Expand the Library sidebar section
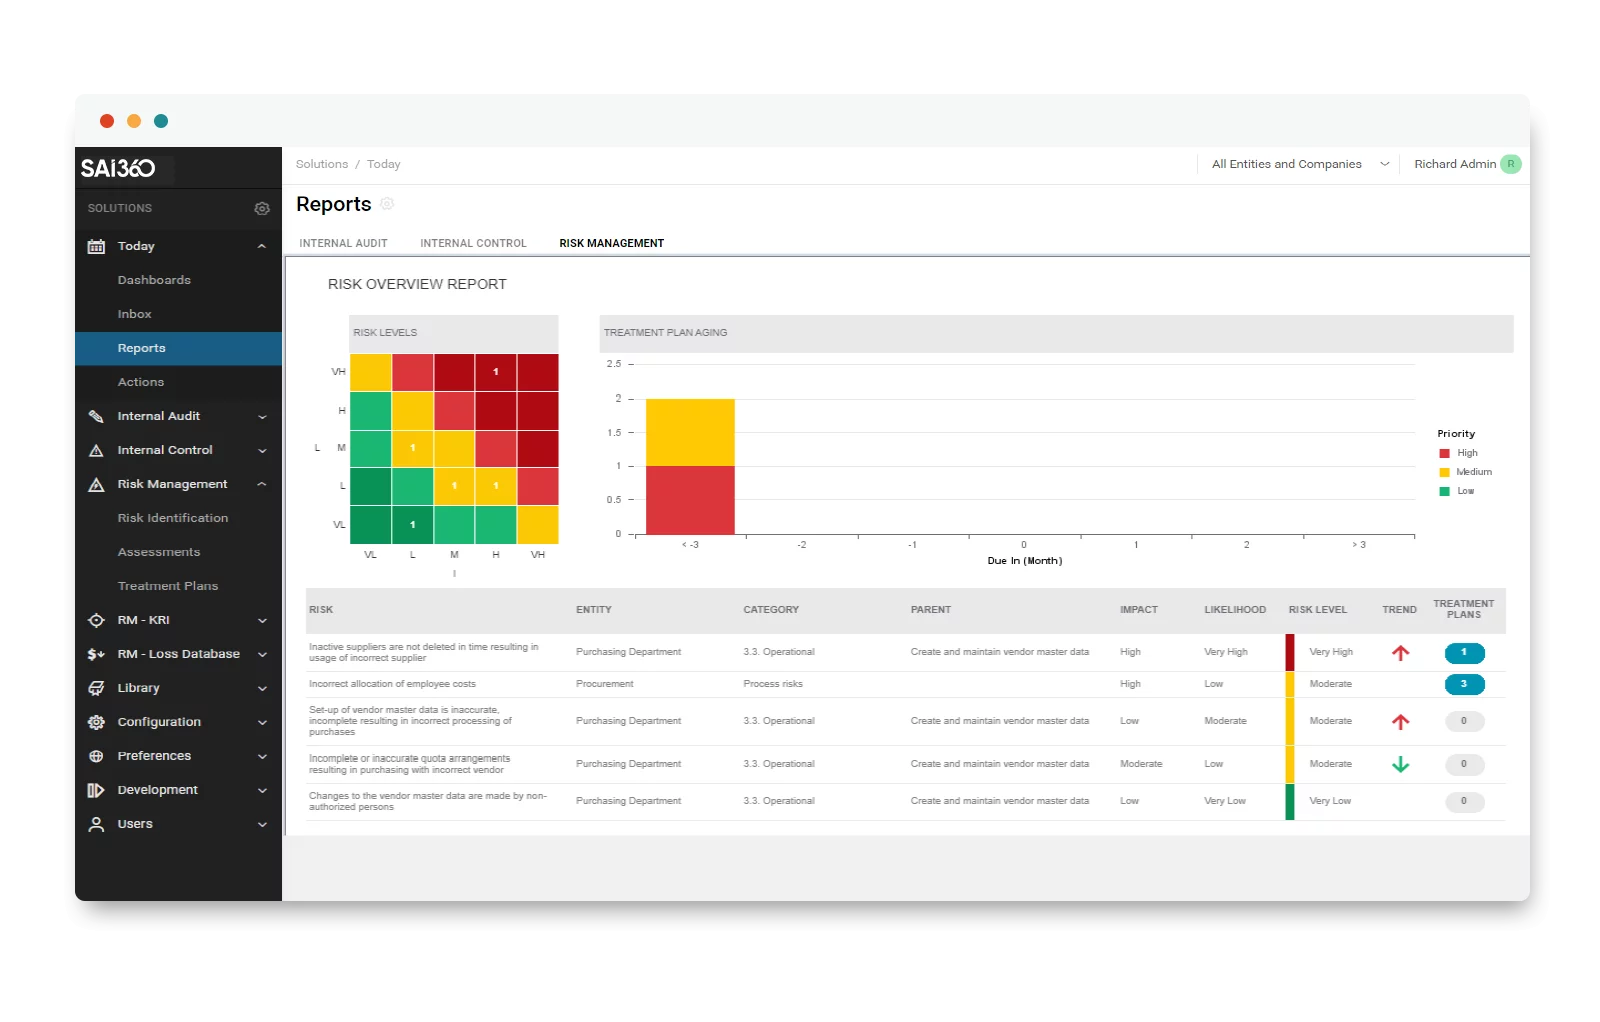This screenshot has height=1022, width=1600. [x=262, y=687]
